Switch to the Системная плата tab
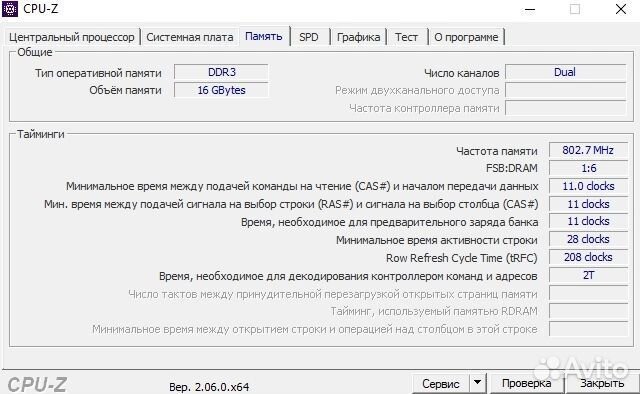Viewport: 640px width, 394px height. pos(189,37)
